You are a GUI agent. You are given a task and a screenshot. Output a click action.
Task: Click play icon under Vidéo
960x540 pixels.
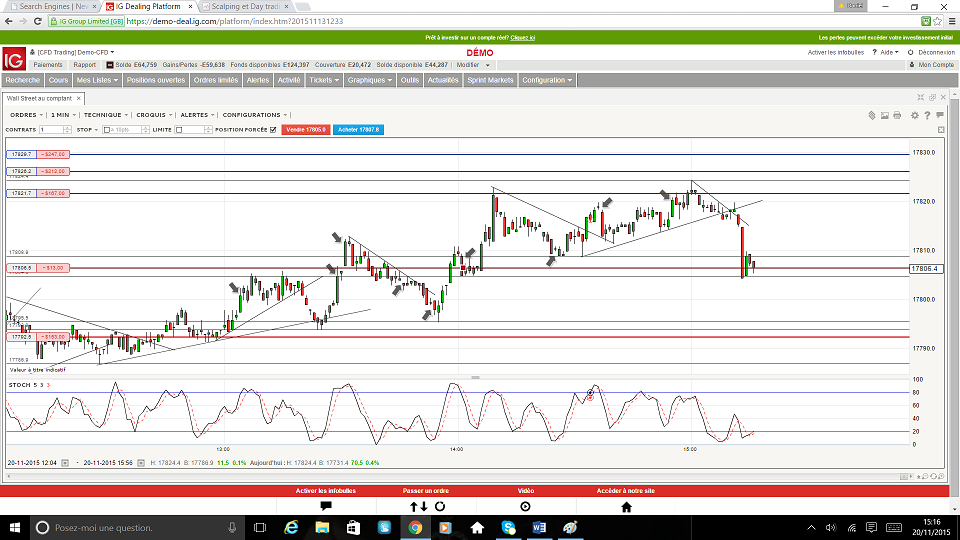click(x=525, y=506)
